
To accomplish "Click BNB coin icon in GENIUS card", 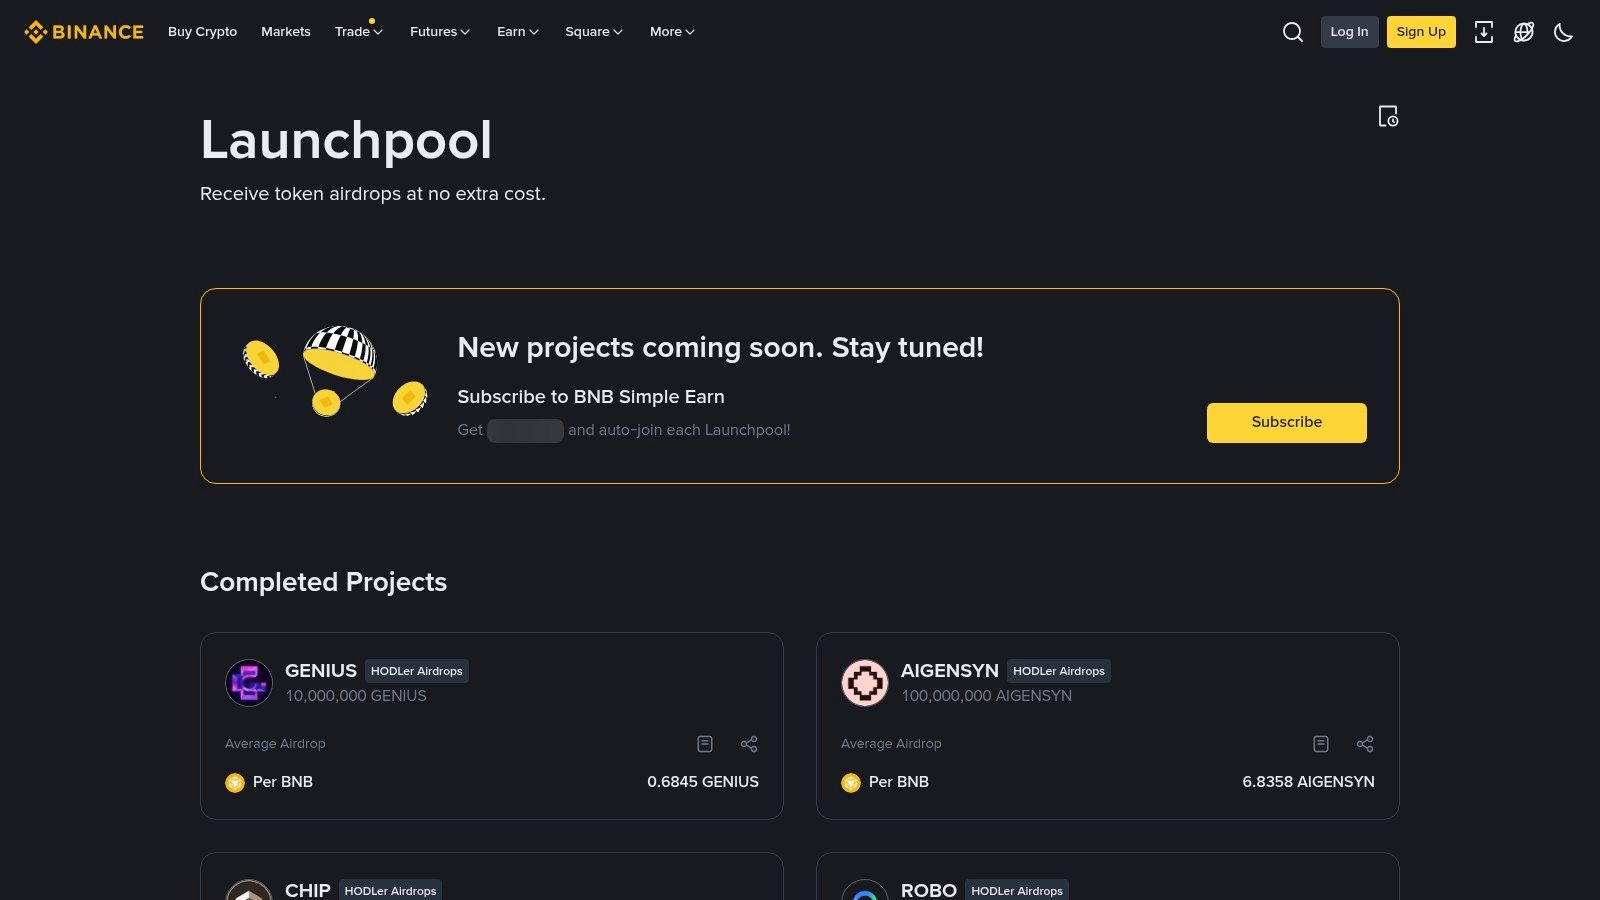I will 235,782.
